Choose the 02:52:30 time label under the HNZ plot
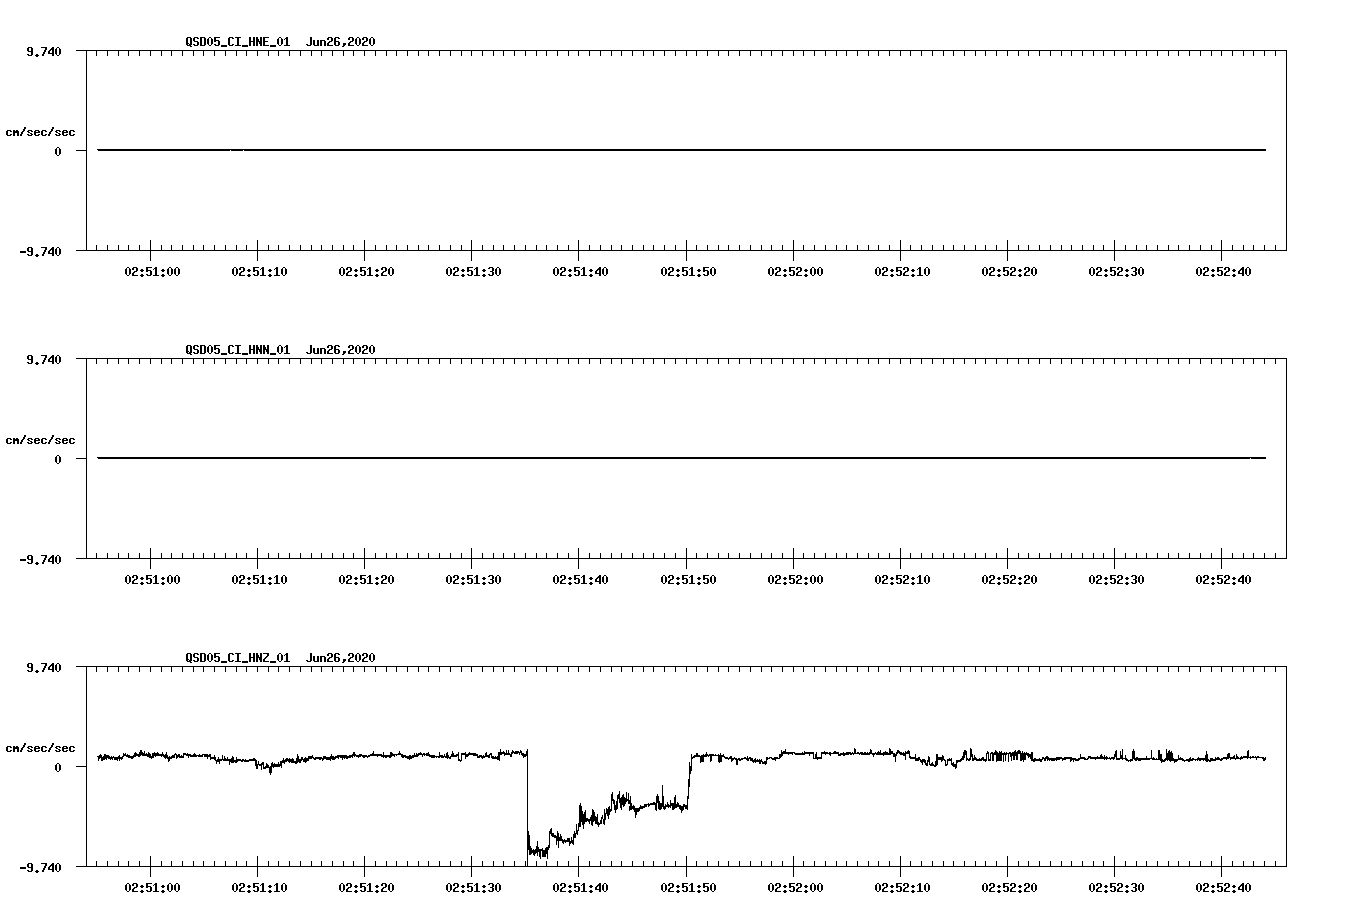 (1116, 887)
